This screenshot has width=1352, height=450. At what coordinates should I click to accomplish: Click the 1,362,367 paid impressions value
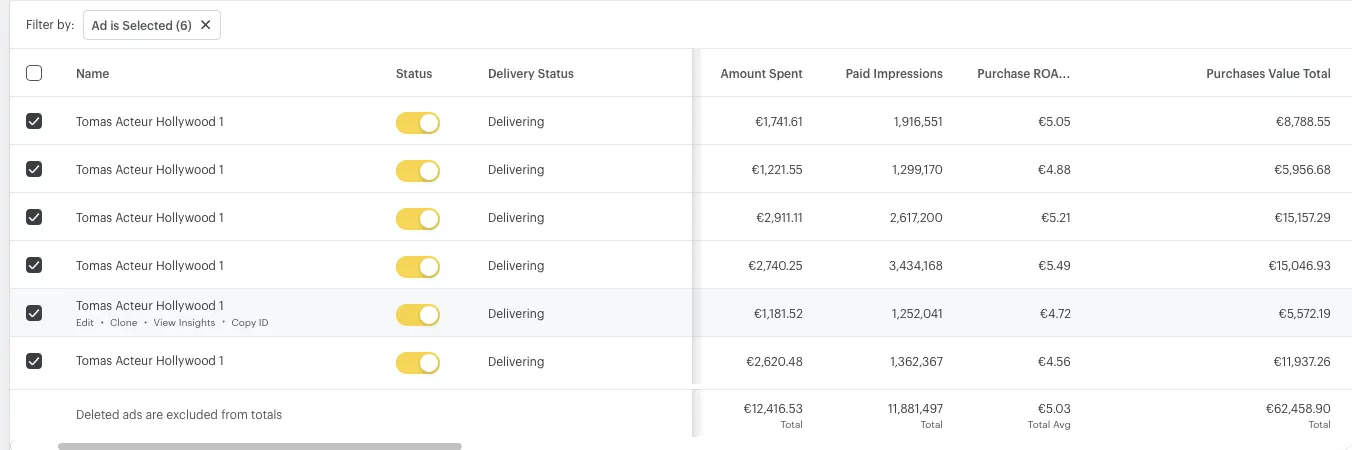[x=916, y=362]
